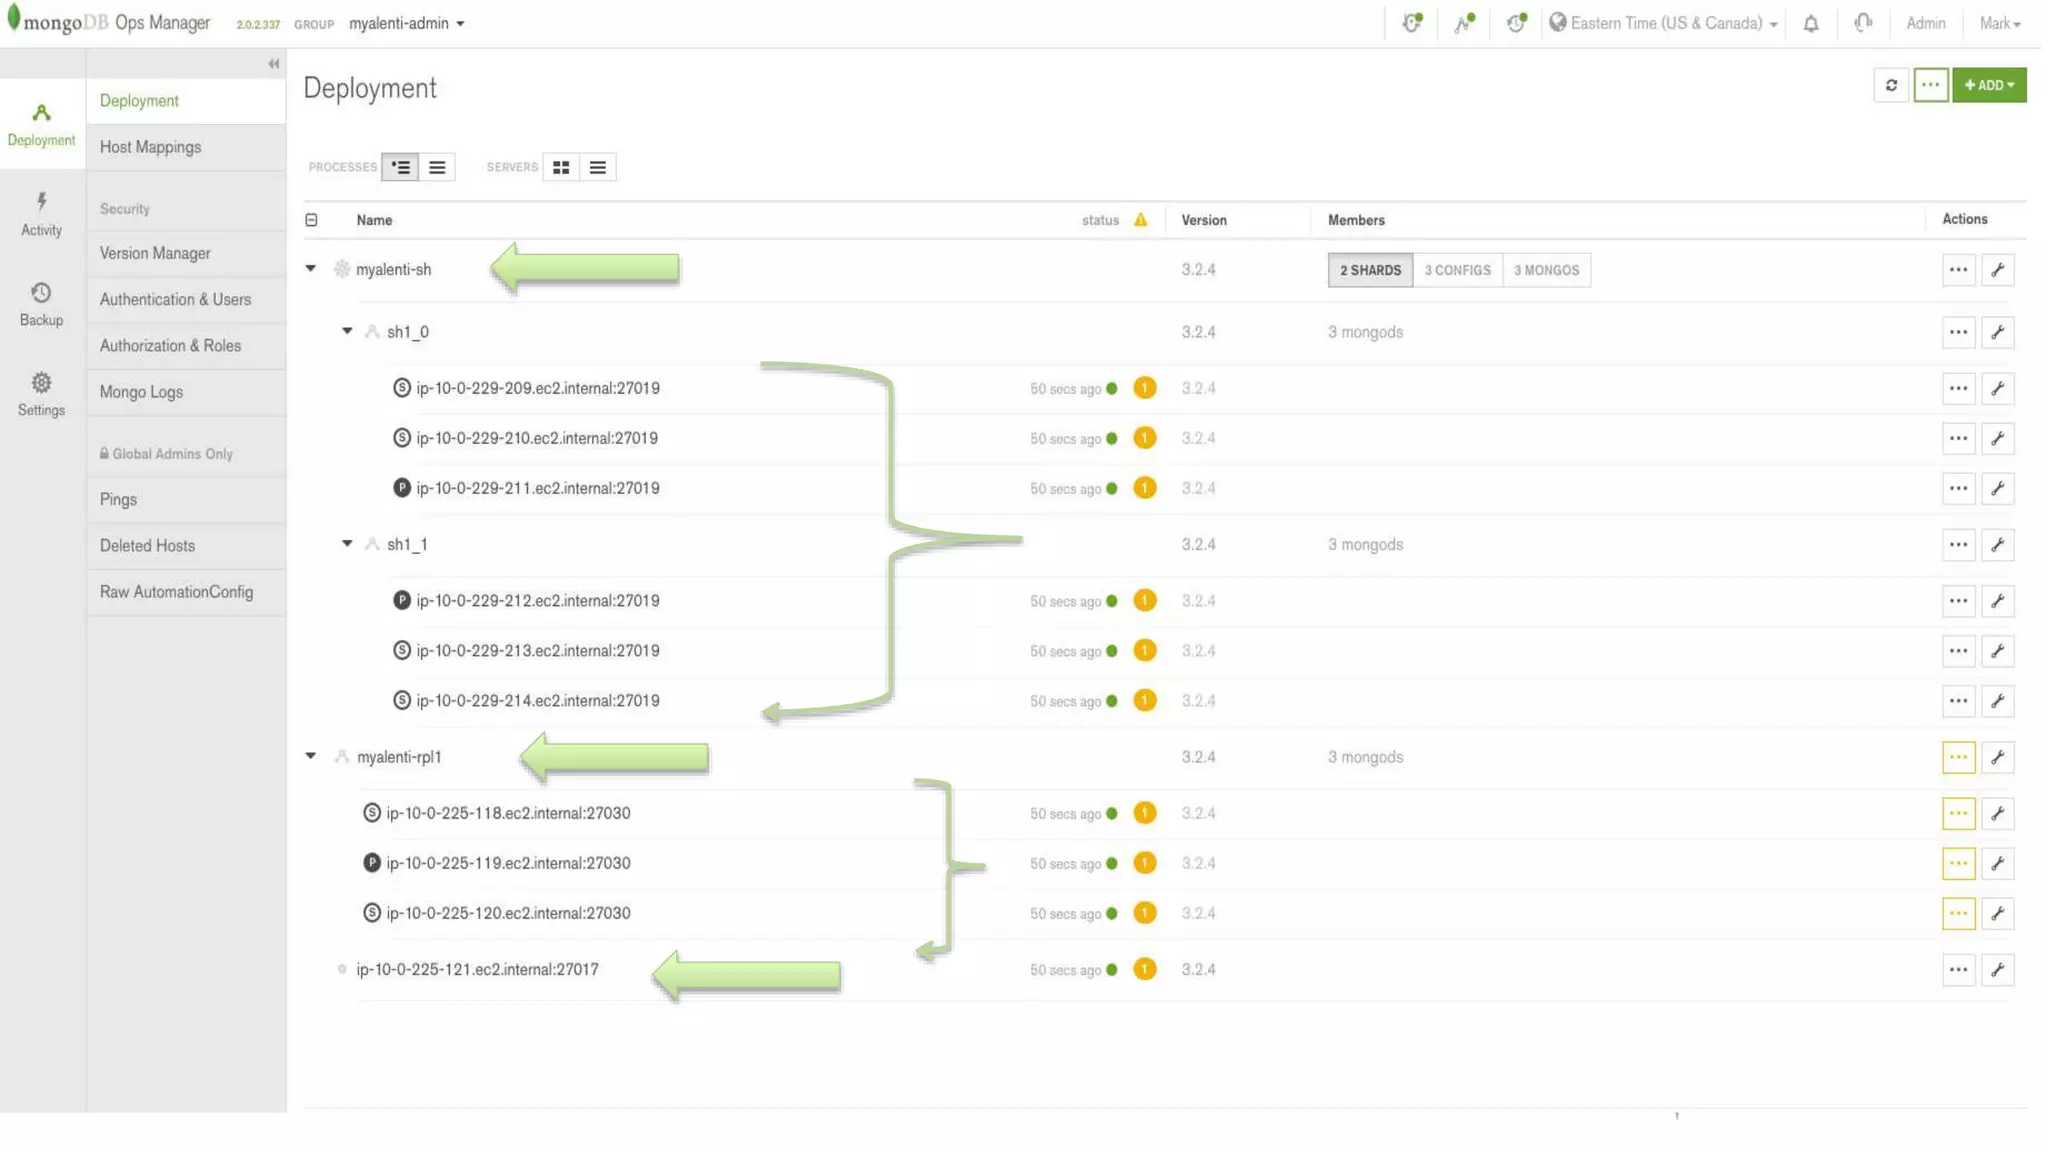Viewport: 2048px width, 1152px height.
Task: Open the Admin link in header
Action: pos(1925,23)
